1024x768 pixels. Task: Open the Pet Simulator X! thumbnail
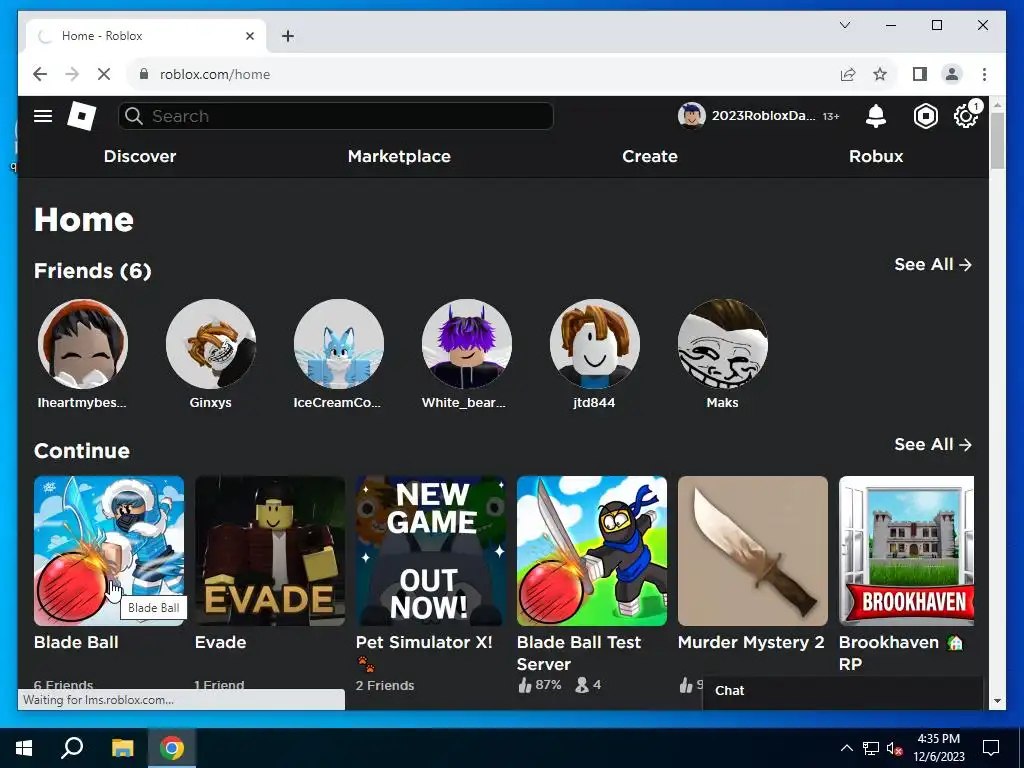tap(431, 551)
